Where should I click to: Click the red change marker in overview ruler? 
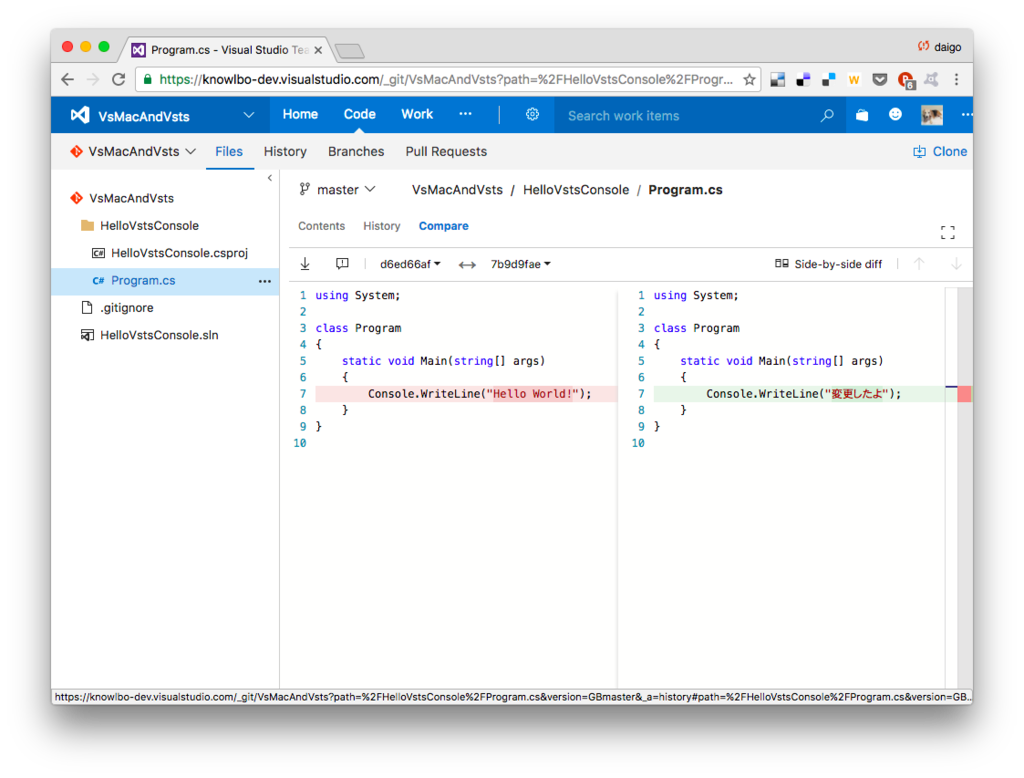(x=964, y=394)
